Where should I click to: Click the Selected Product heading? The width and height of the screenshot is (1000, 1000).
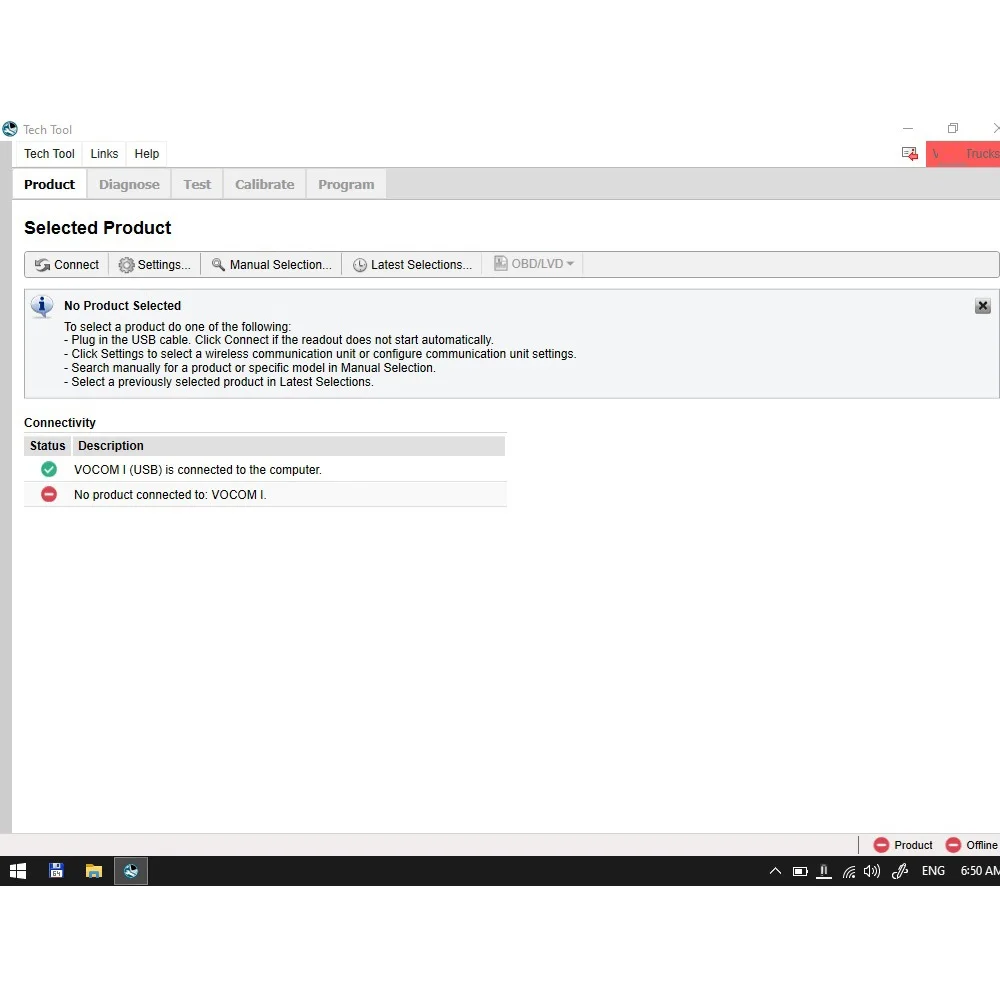98,228
